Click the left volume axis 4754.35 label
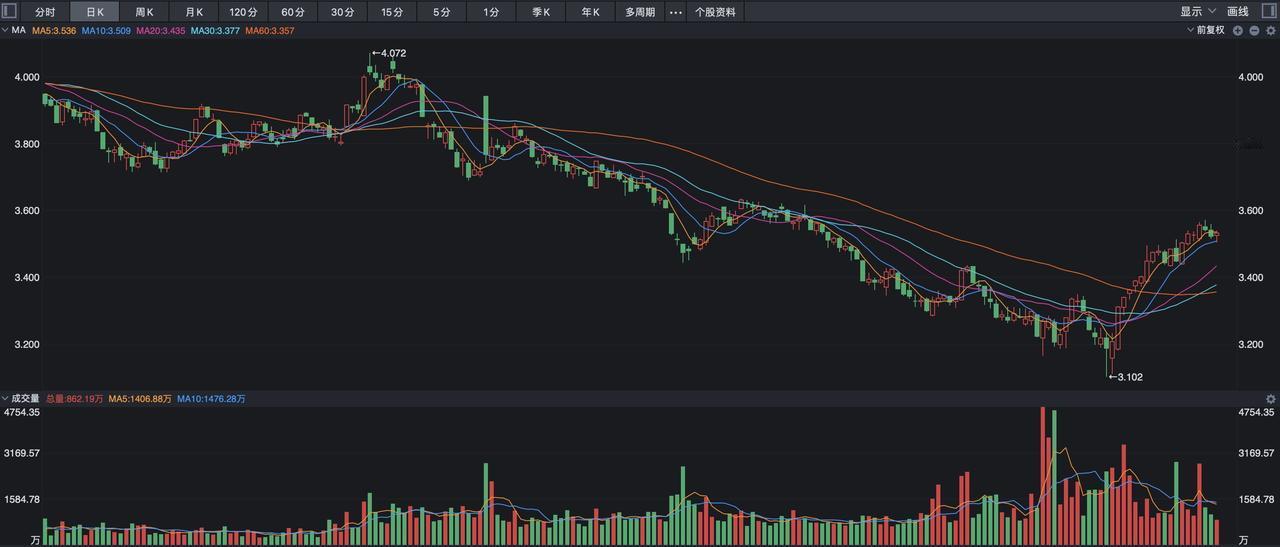Image resolution: width=1280 pixels, height=547 pixels. (22, 412)
